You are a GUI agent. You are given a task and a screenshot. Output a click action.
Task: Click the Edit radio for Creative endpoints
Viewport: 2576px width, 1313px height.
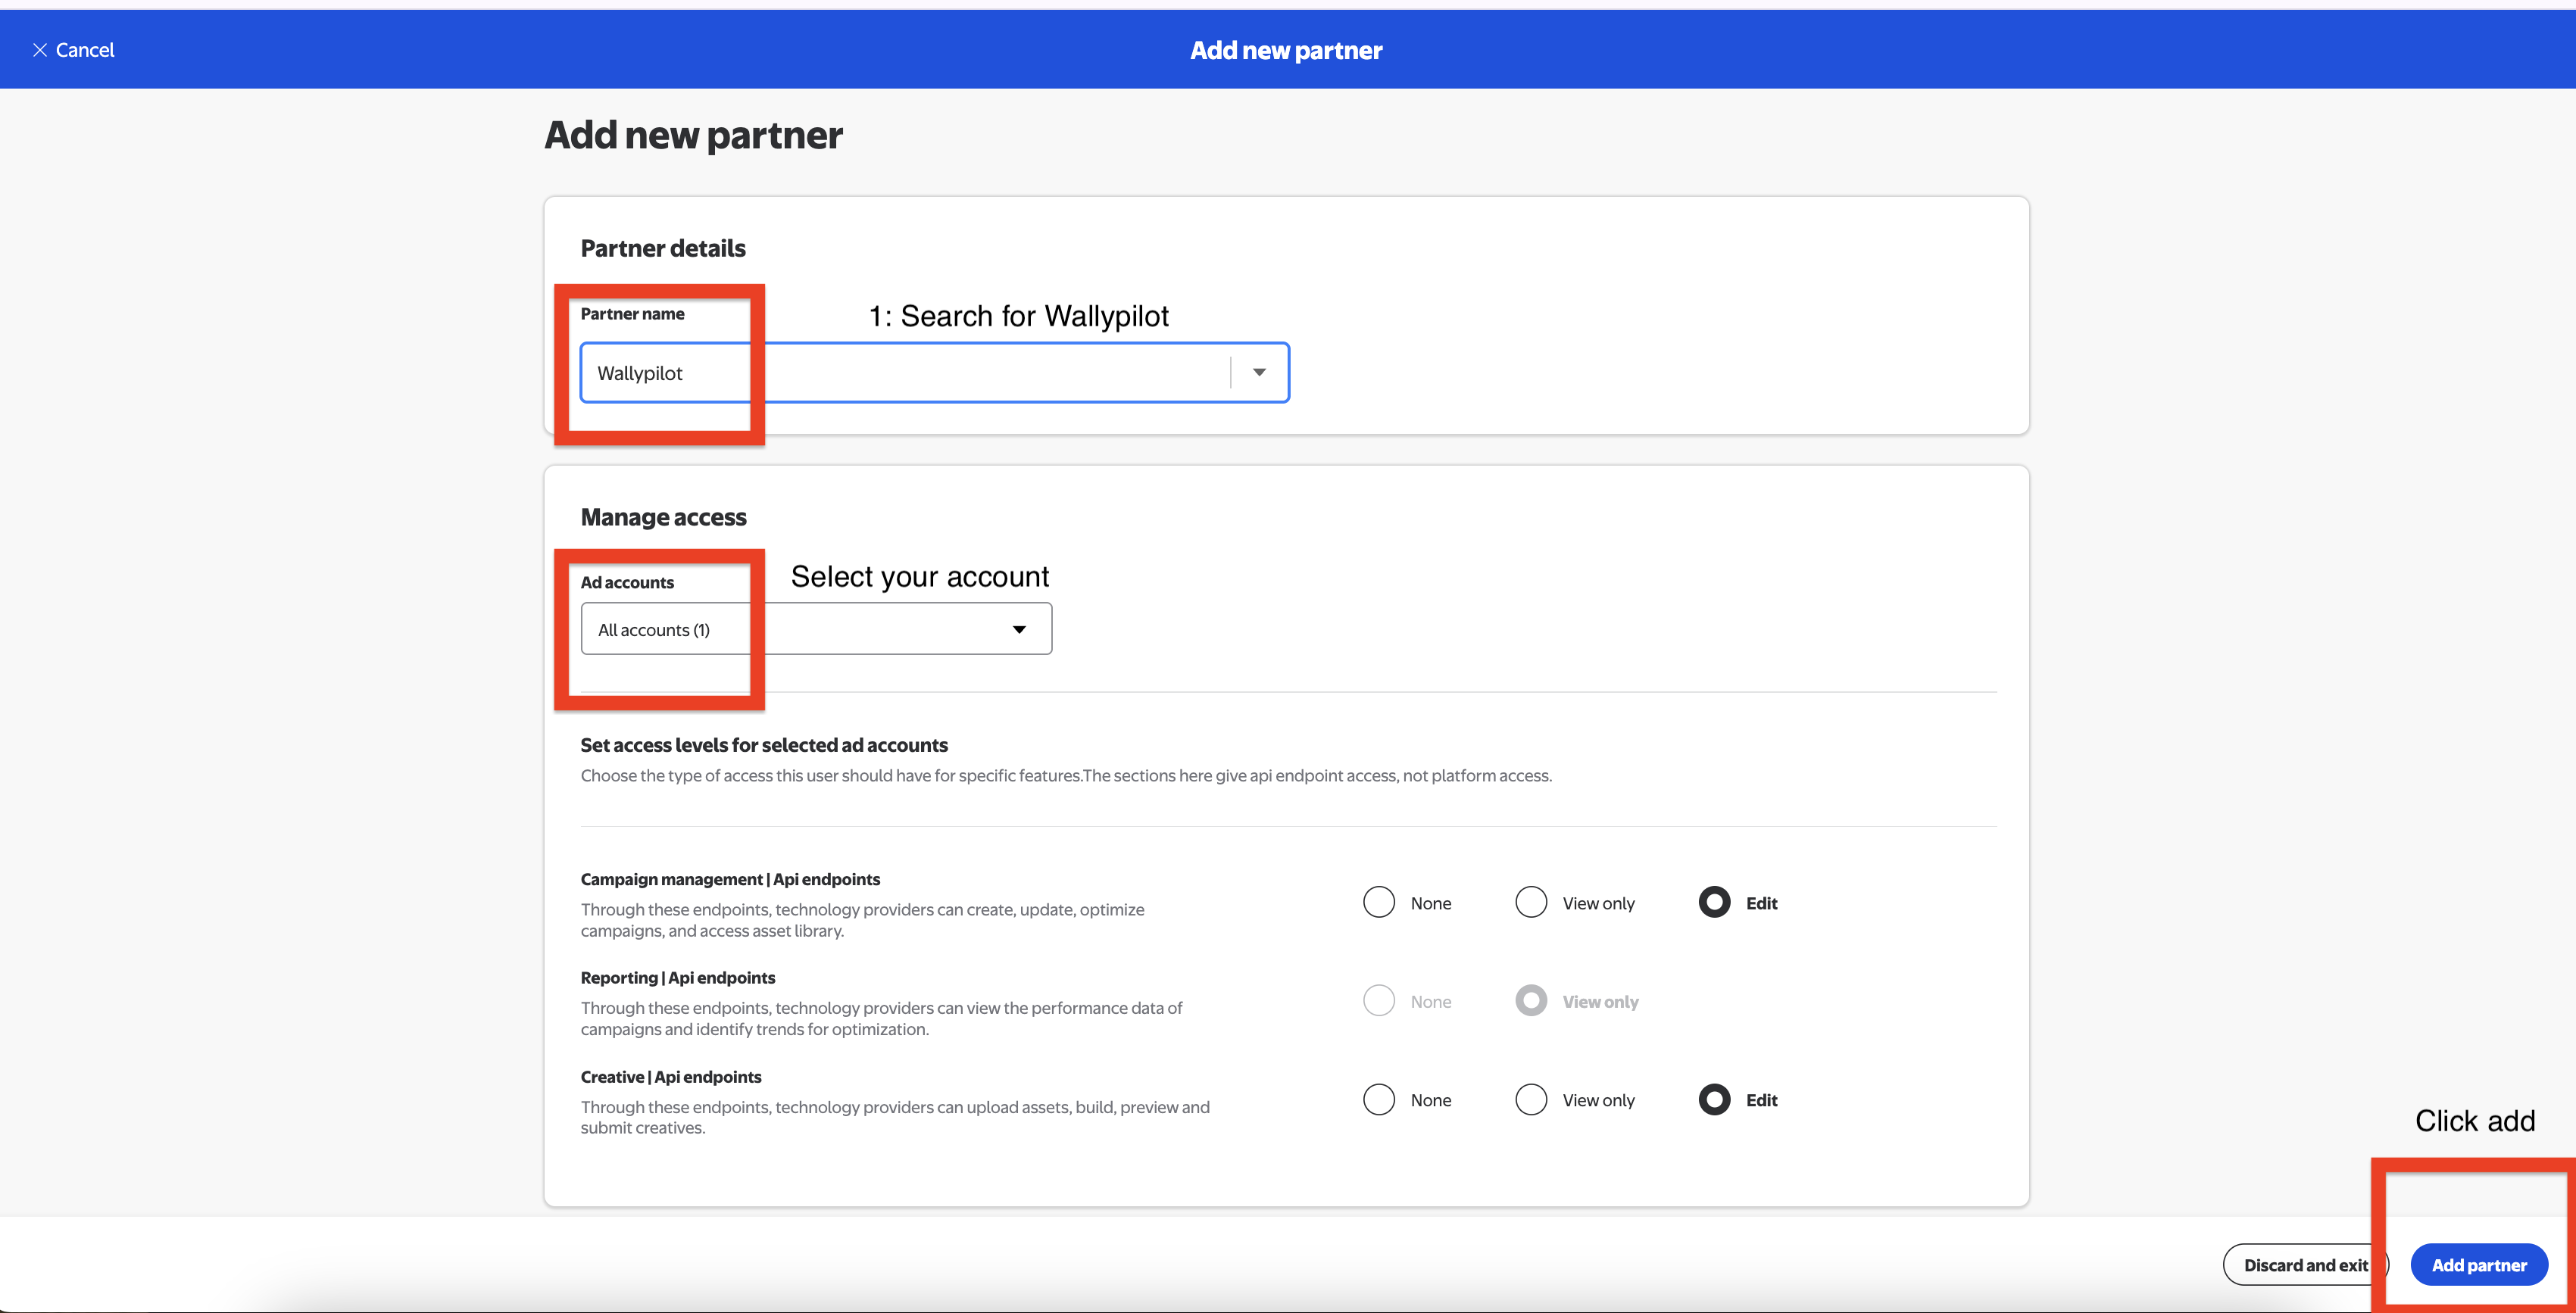1715,1099
